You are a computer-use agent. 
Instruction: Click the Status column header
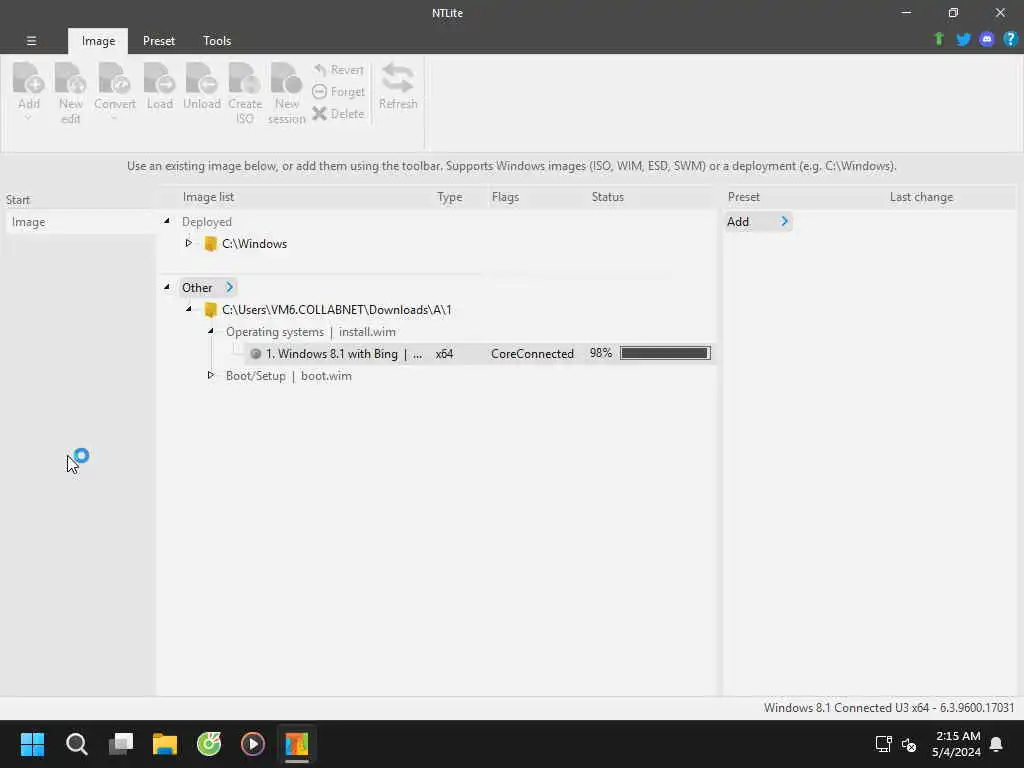[x=607, y=197]
